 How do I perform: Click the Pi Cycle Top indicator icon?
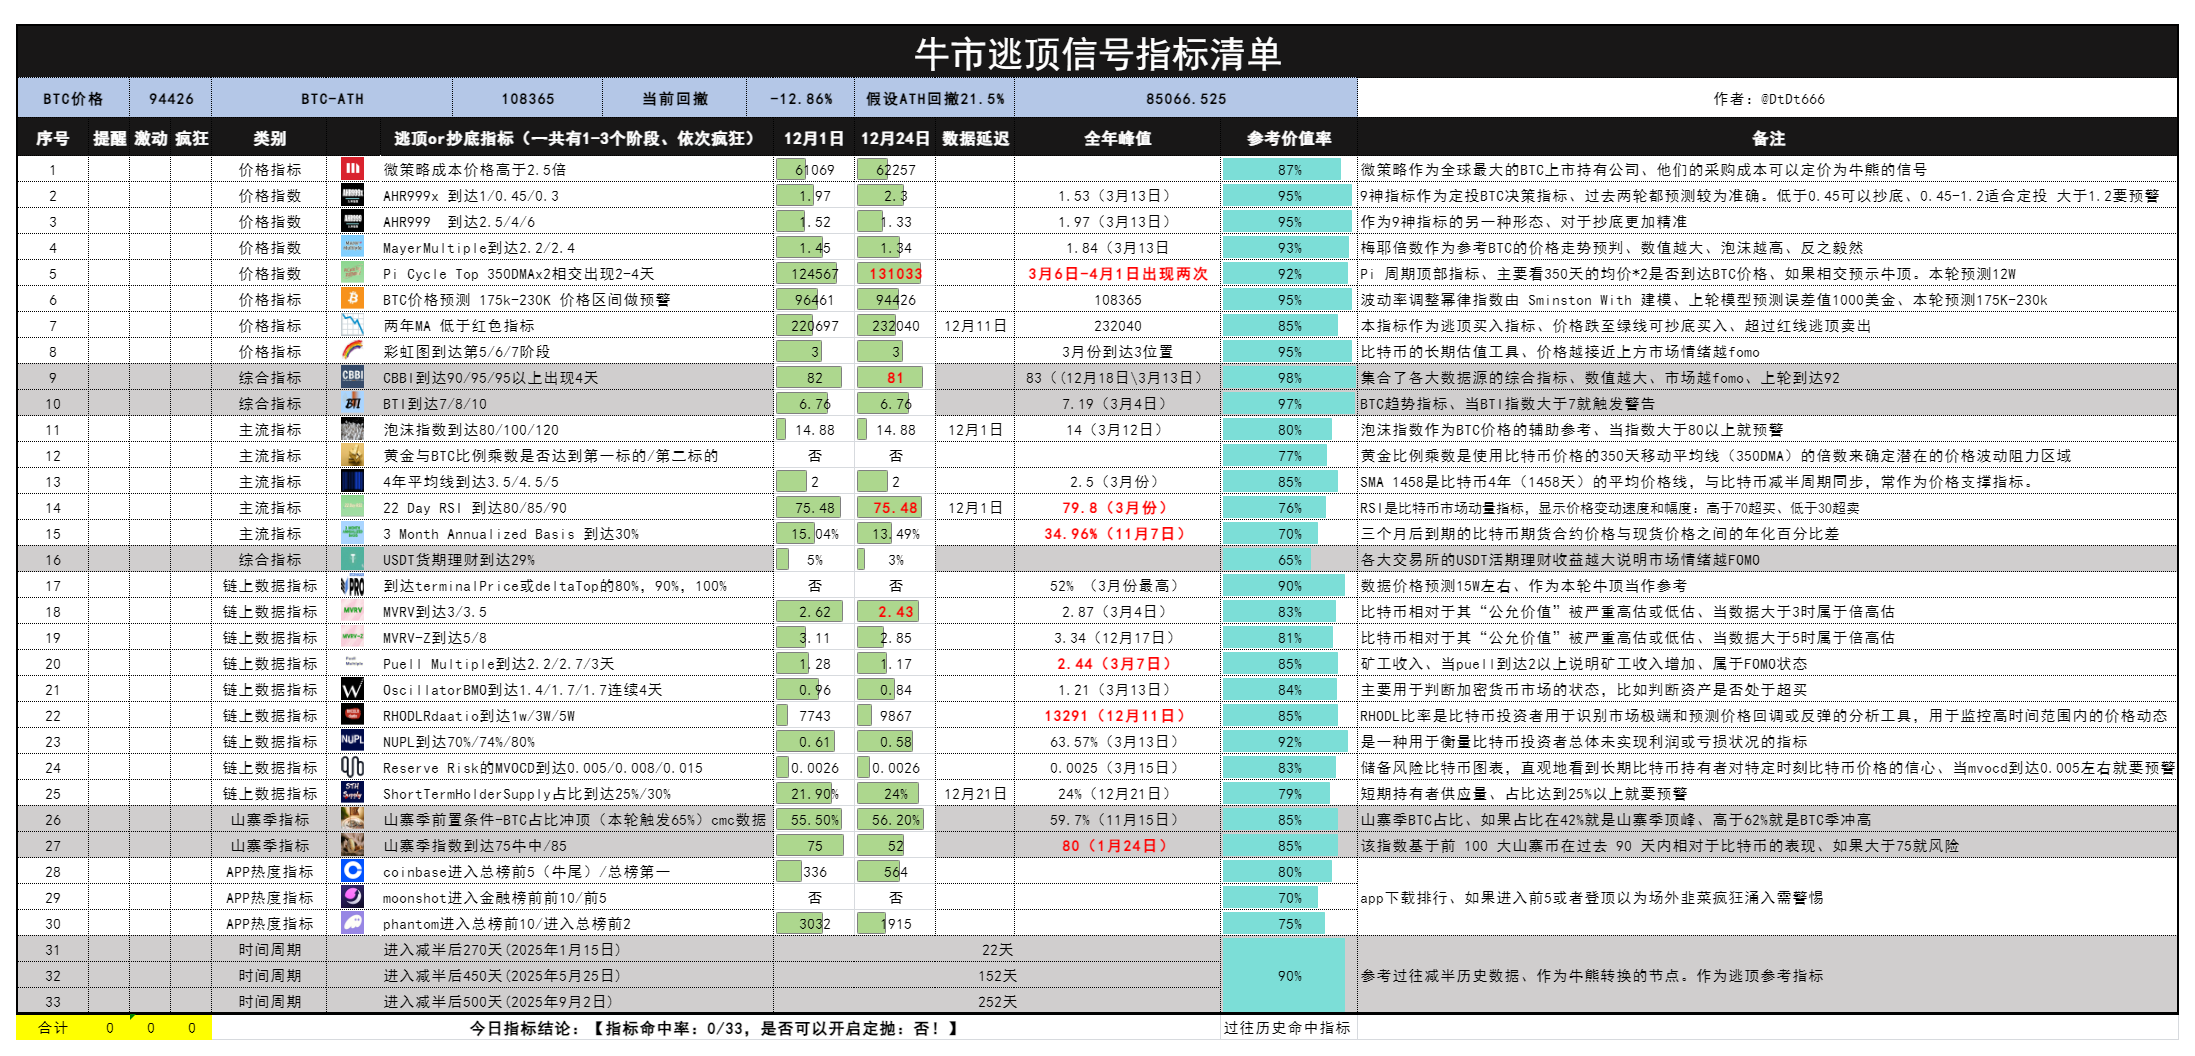tap(351, 273)
